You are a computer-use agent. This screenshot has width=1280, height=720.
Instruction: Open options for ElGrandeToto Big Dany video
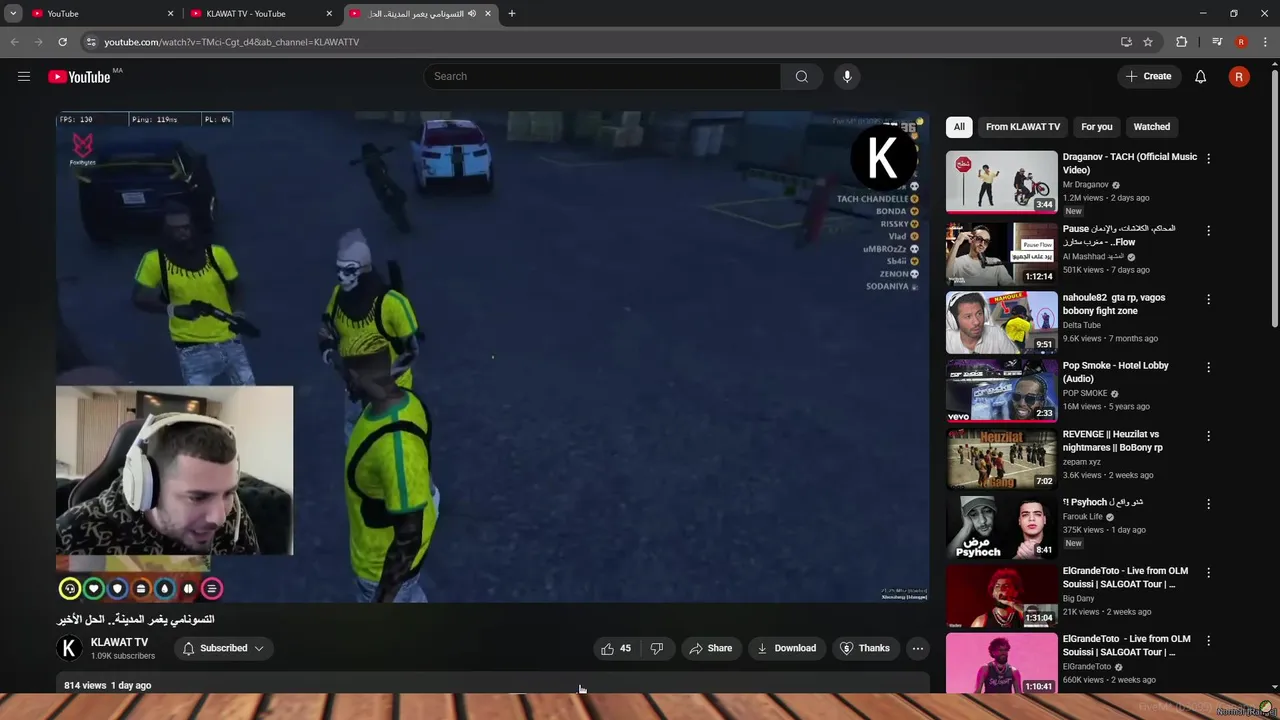pyautogui.click(x=1208, y=573)
